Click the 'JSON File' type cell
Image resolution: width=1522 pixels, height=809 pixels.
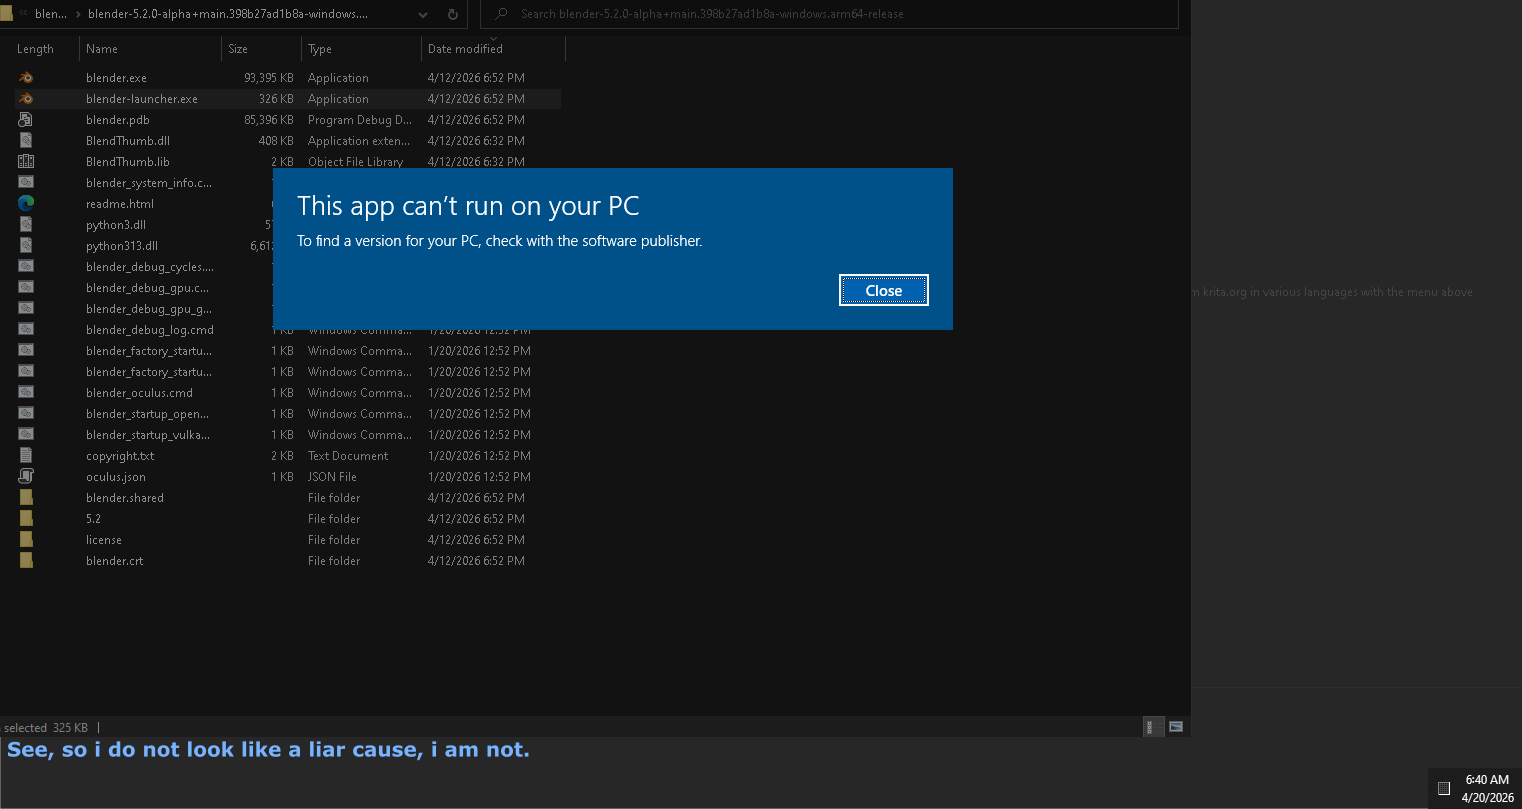(332, 476)
